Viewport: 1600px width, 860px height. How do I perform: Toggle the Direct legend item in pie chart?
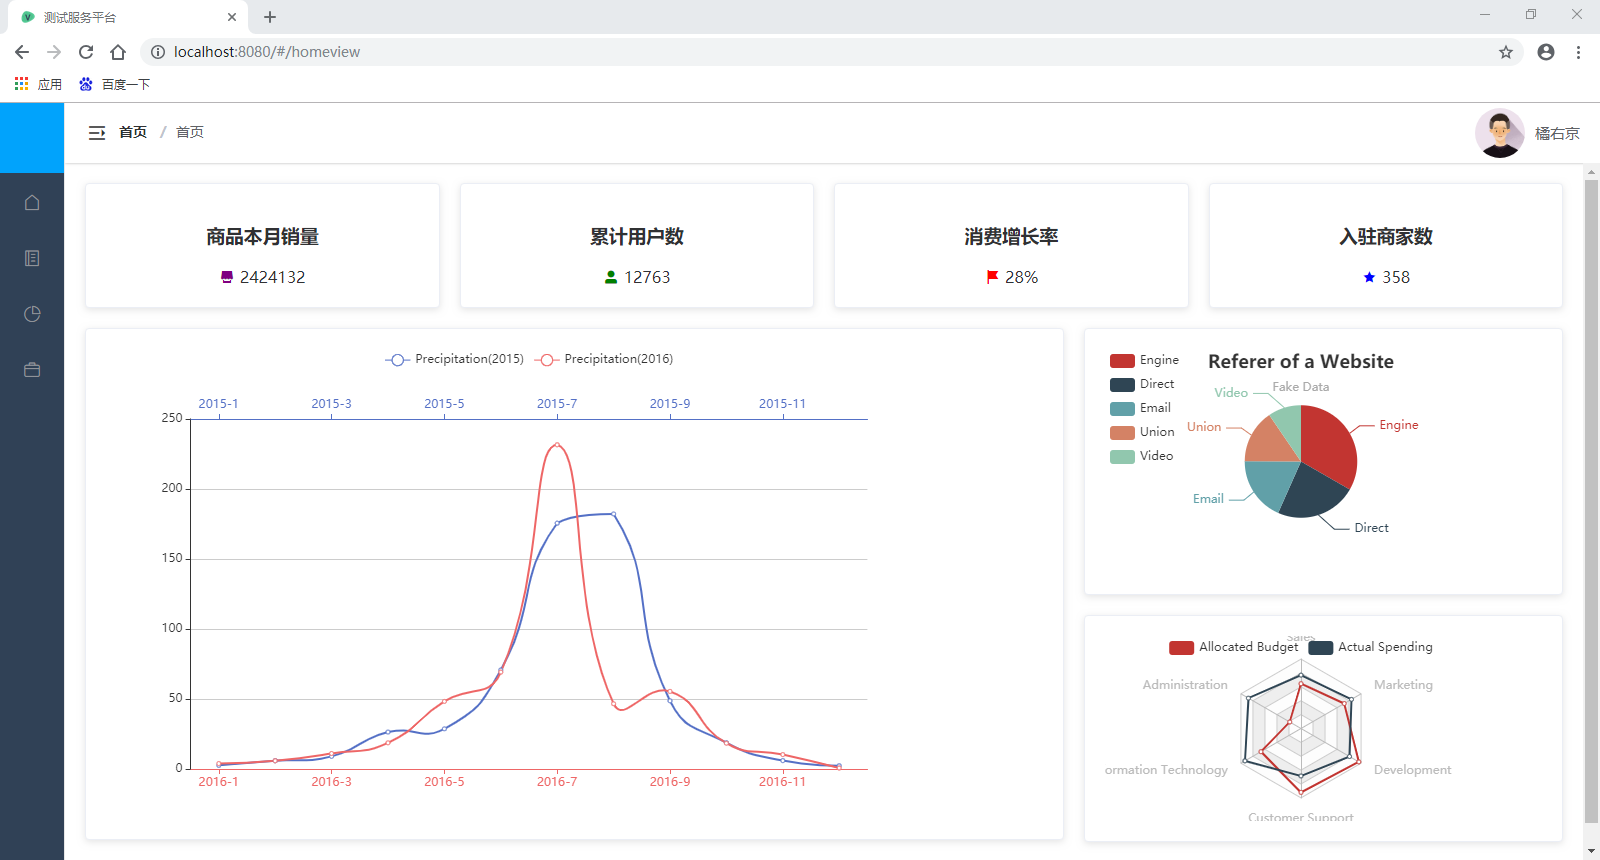pyautogui.click(x=1142, y=384)
